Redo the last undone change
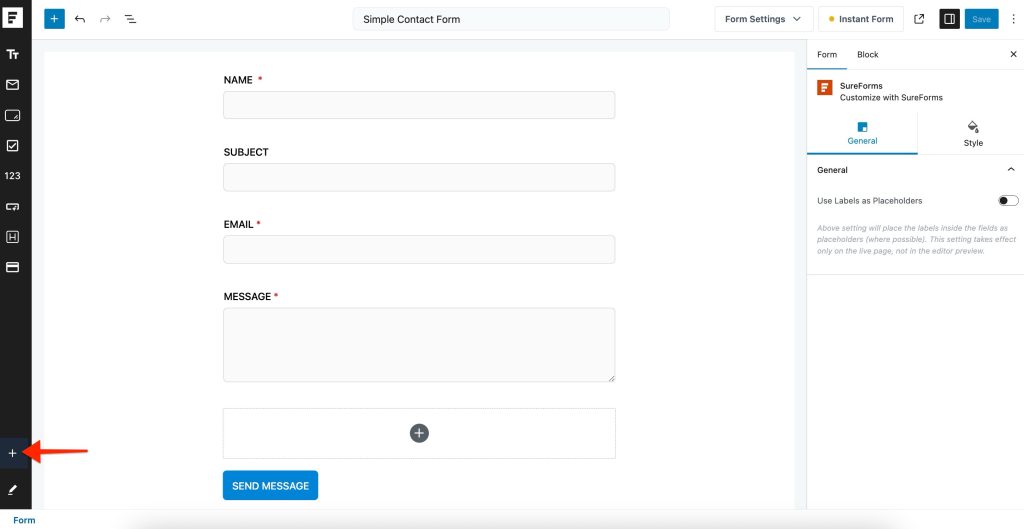 pyautogui.click(x=105, y=19)
